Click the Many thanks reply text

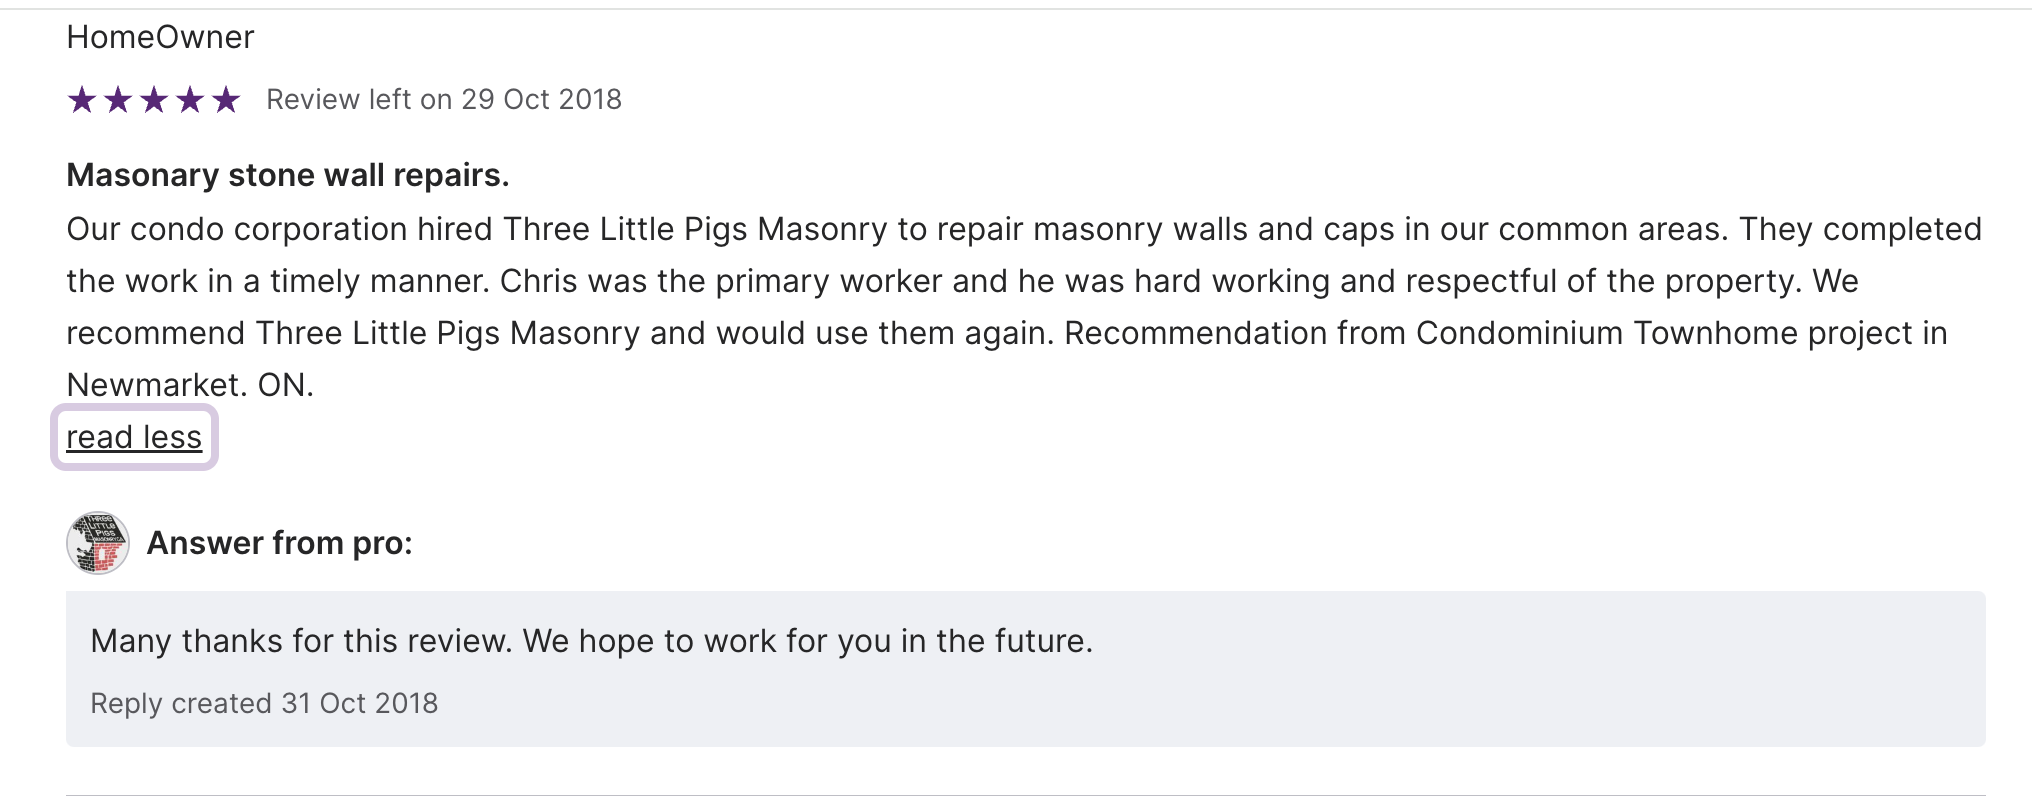[x=591, y=641]
